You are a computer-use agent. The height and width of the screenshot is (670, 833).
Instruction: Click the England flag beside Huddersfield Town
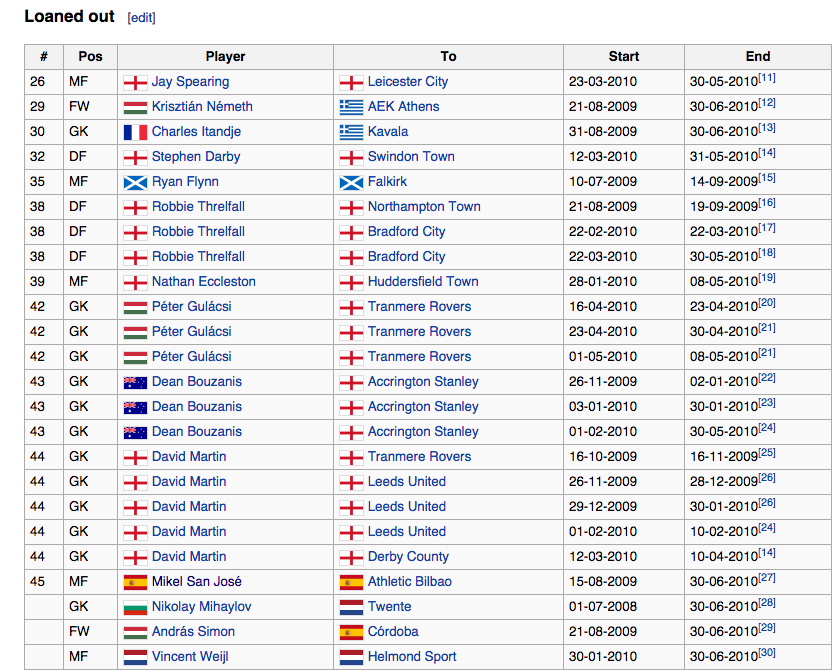[x=351, y=283]
